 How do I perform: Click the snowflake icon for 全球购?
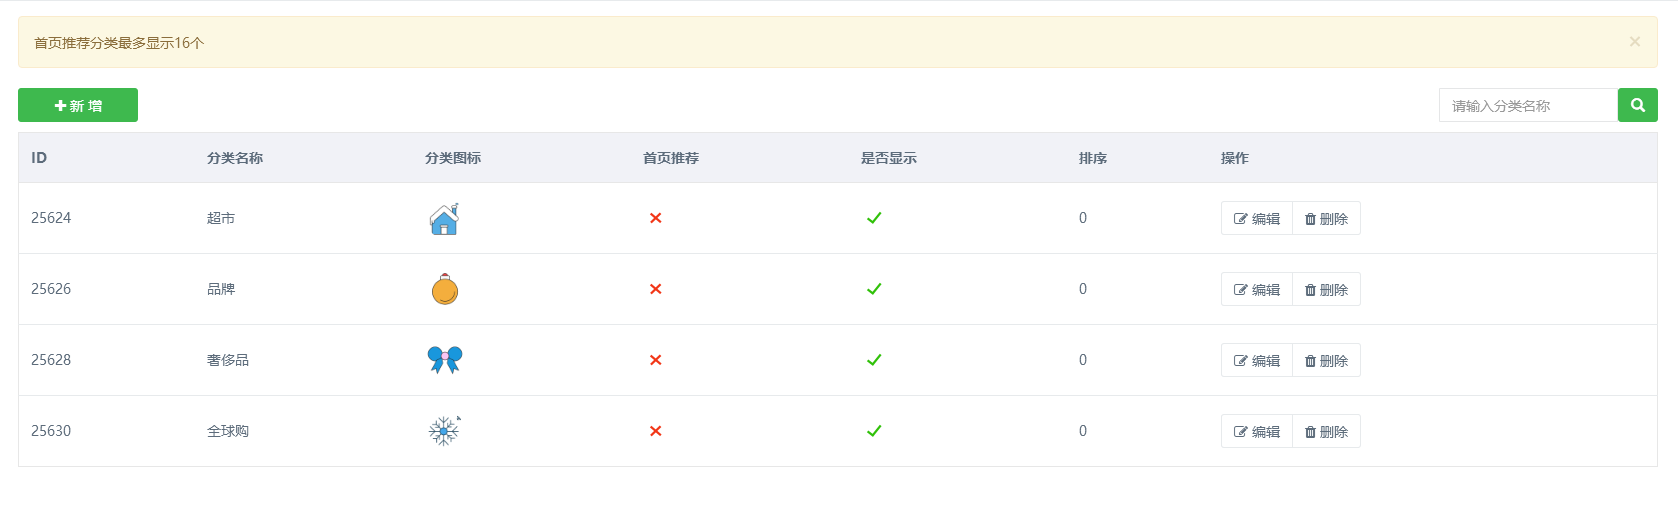(444, 431)
